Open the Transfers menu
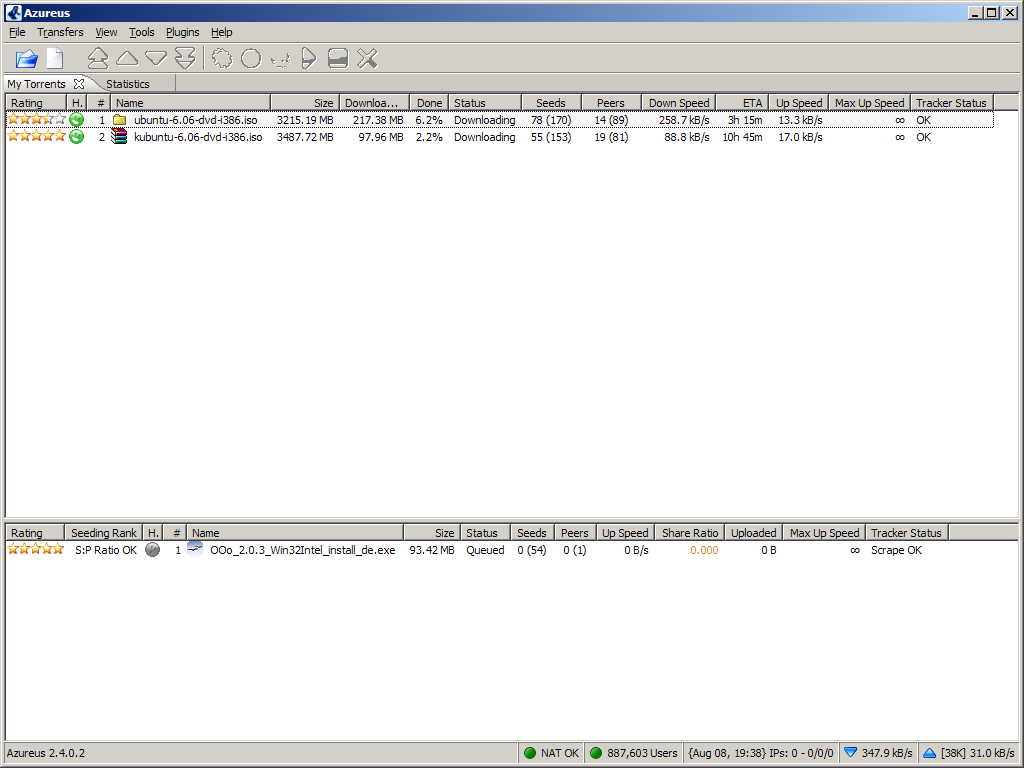This screenshot has height=768, width=1024. [60, 32]
